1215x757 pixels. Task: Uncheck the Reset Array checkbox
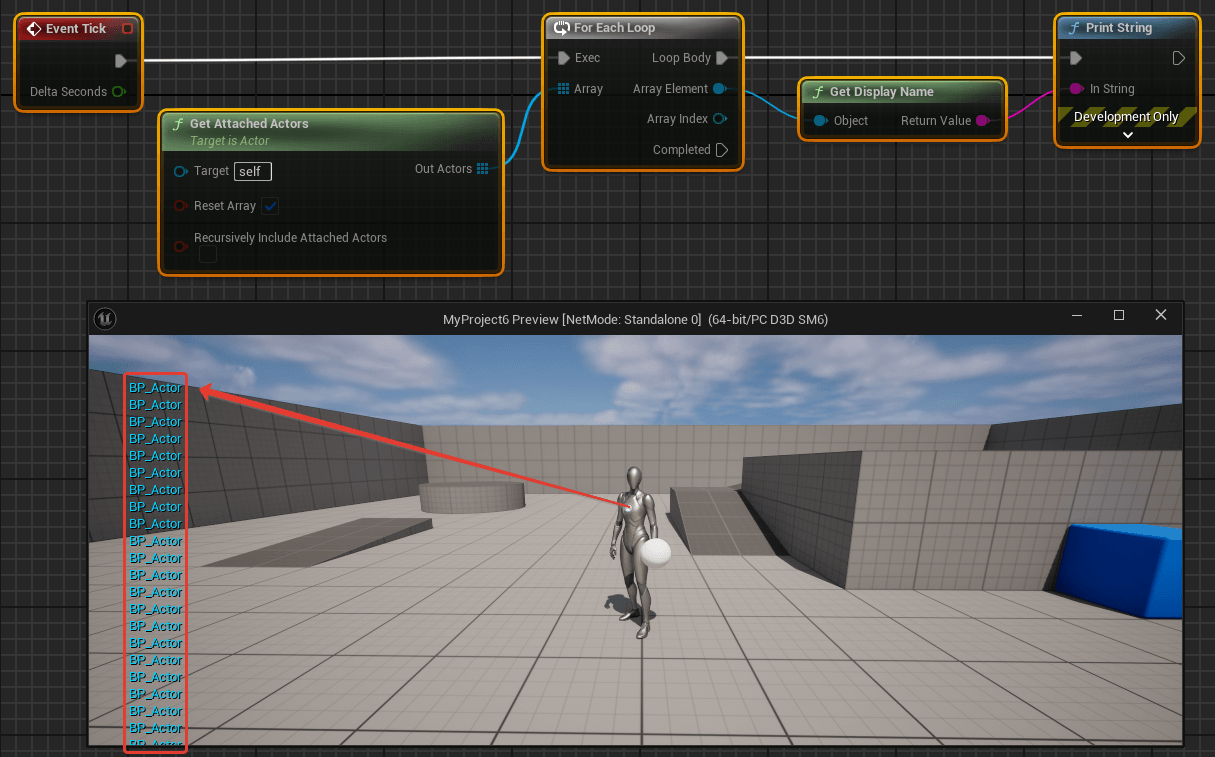[x=270, y=206]
